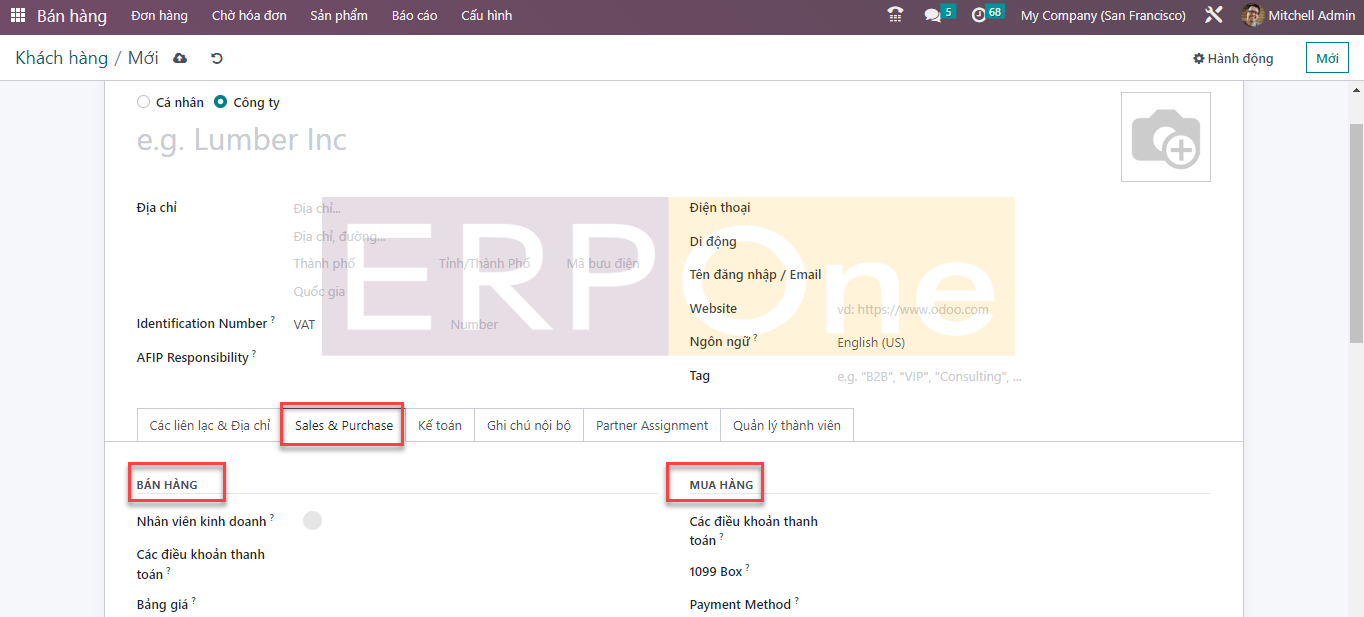This screenshot has height=617, width=1364.
Task: Open the Báo cáo menu
Action: [414, 16]
